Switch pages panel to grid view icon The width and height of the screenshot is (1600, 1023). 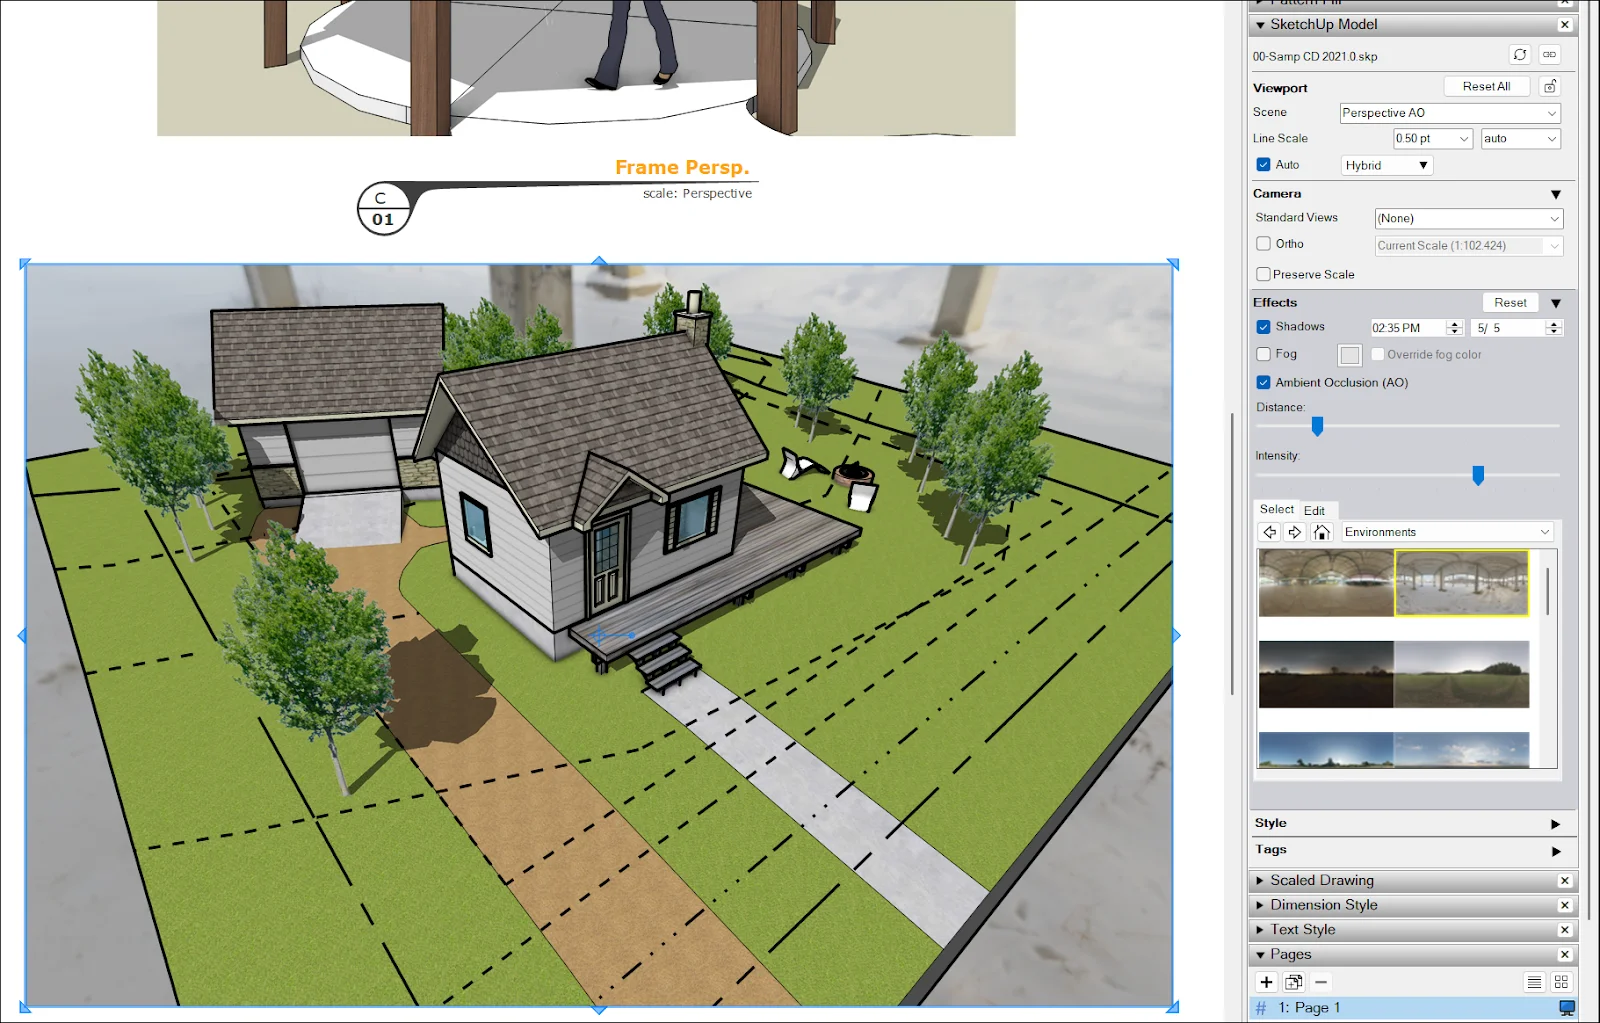pyautogui.click(x=1561, y=982)
